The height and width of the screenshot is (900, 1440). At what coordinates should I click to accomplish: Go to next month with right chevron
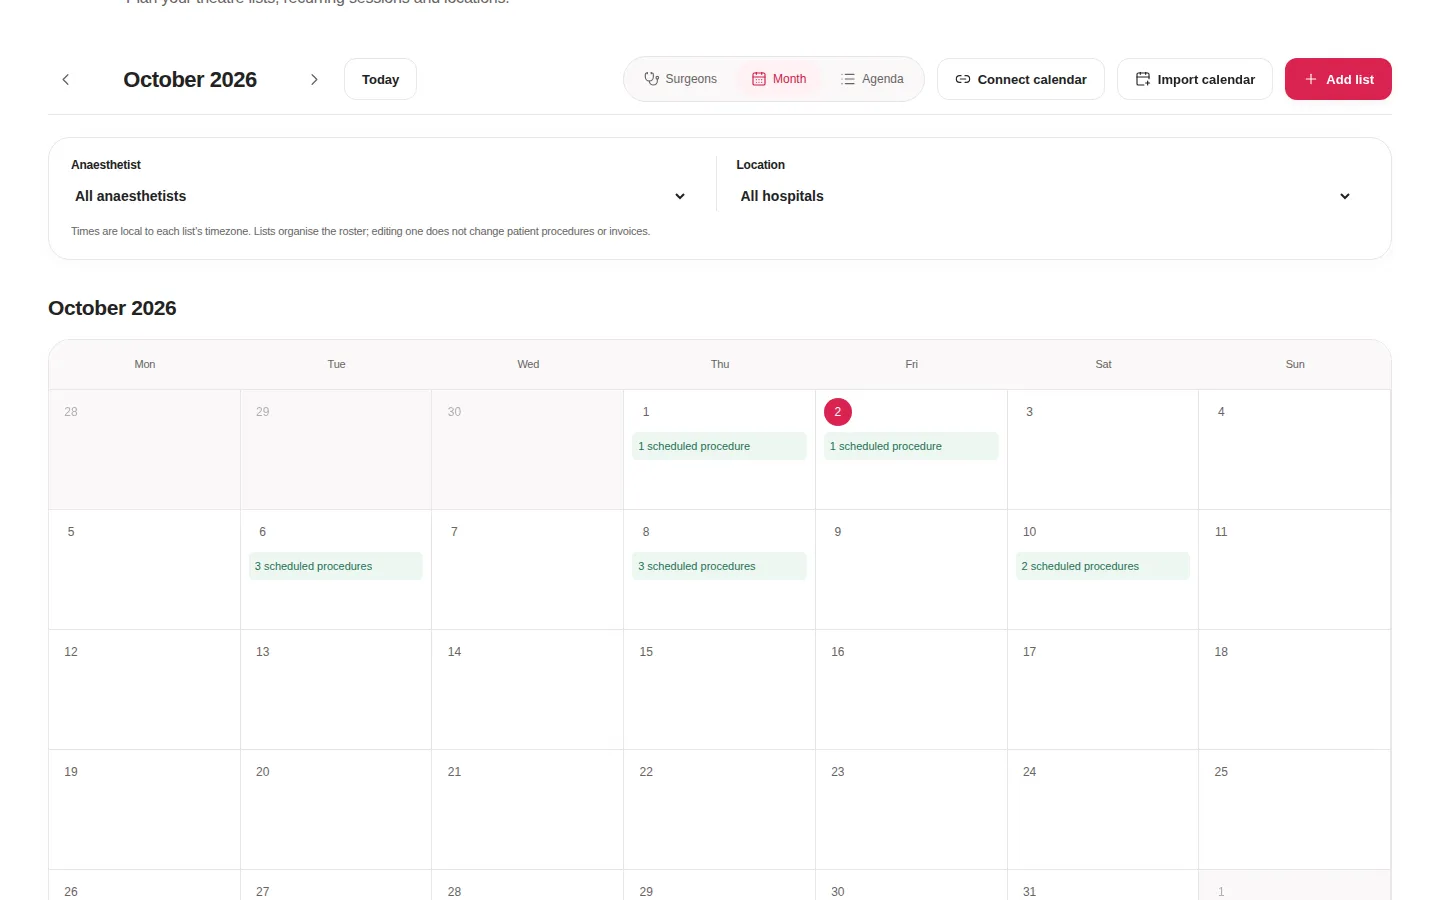(x=314, y=79)
